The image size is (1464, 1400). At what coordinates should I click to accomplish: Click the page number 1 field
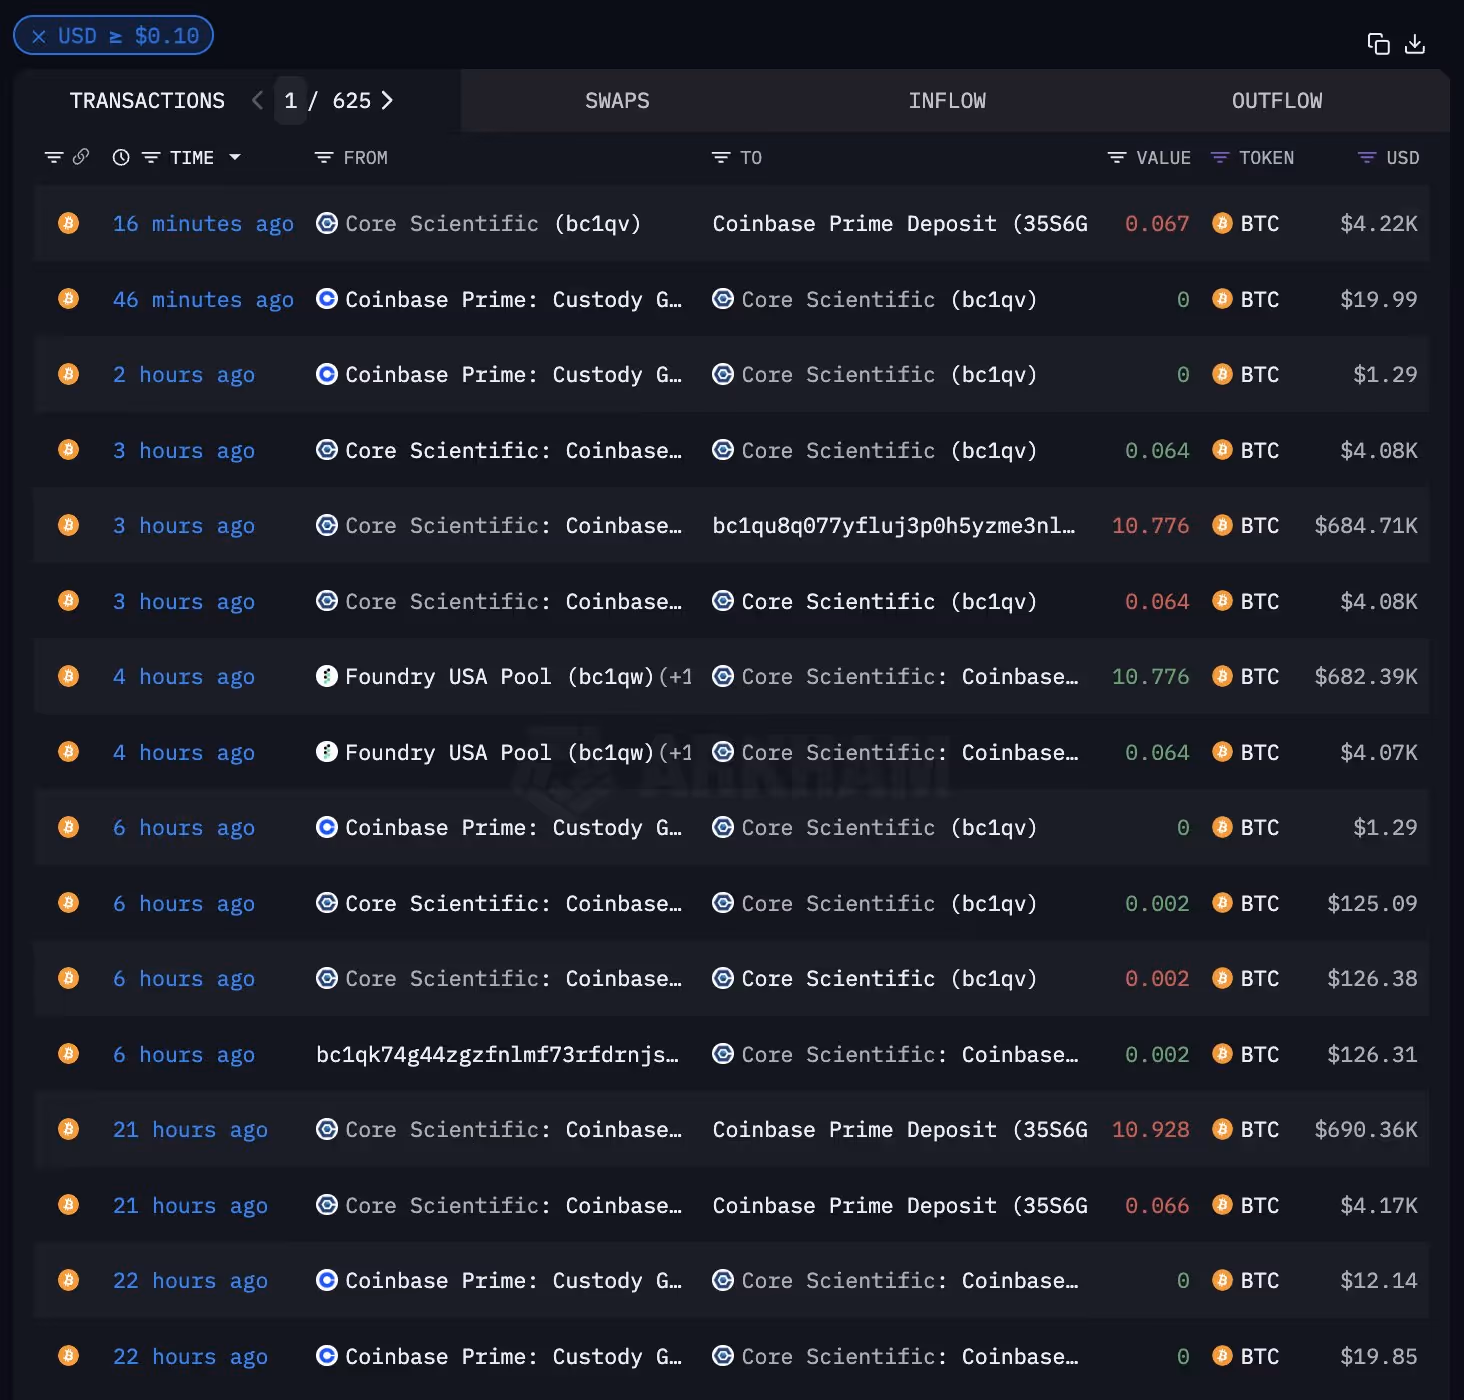(x=290, y=100)
